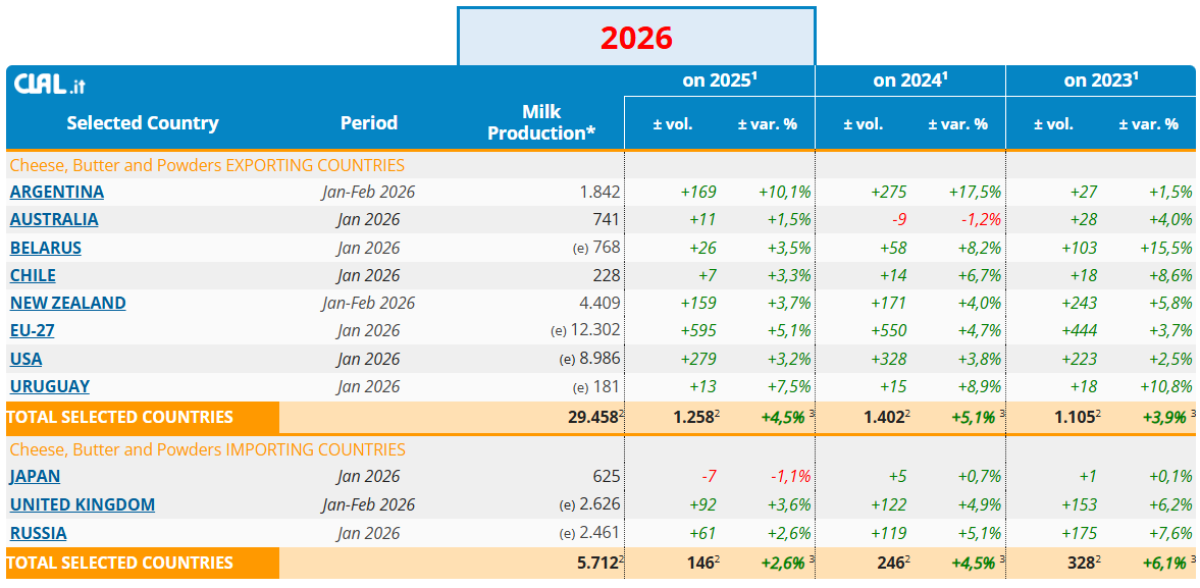Click the Selected Country column header
Screen dimensions: 1200x588
142,124
